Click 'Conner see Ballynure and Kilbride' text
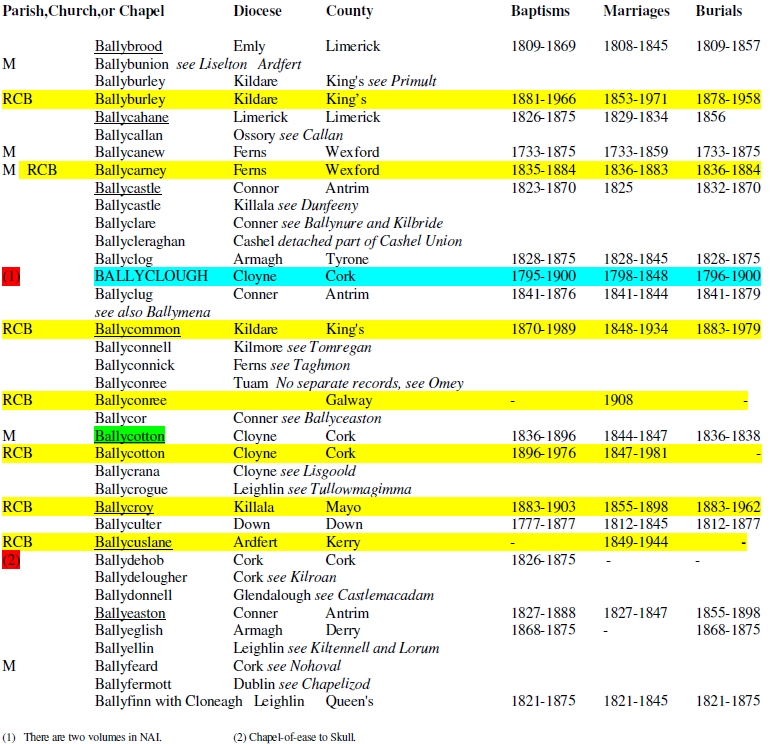The width and height of the screenshot is (772, 744). (338, 223)
